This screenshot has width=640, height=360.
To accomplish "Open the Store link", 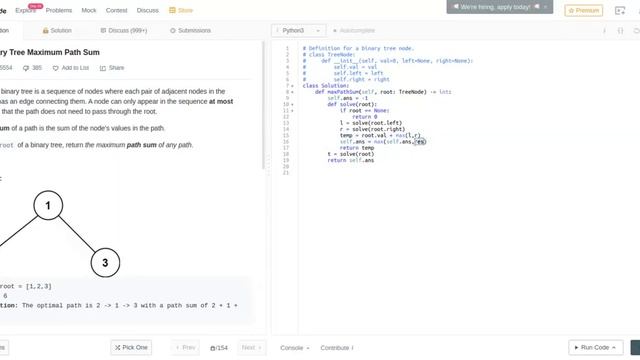I will 181,10.
